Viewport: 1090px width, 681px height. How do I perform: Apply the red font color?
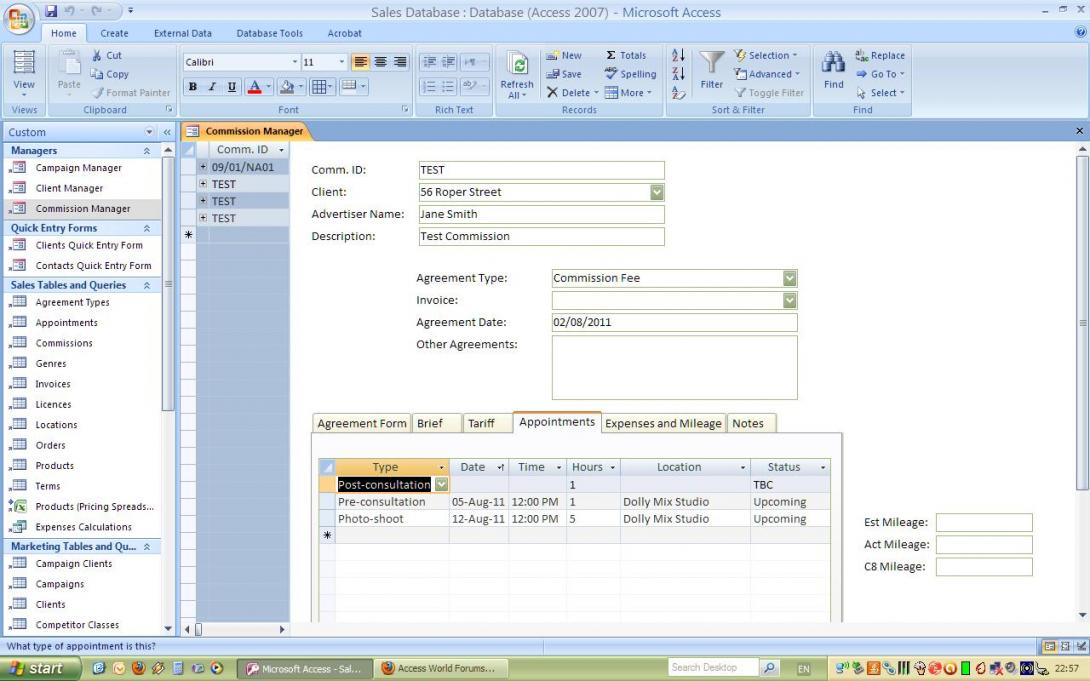click(254, 87)
